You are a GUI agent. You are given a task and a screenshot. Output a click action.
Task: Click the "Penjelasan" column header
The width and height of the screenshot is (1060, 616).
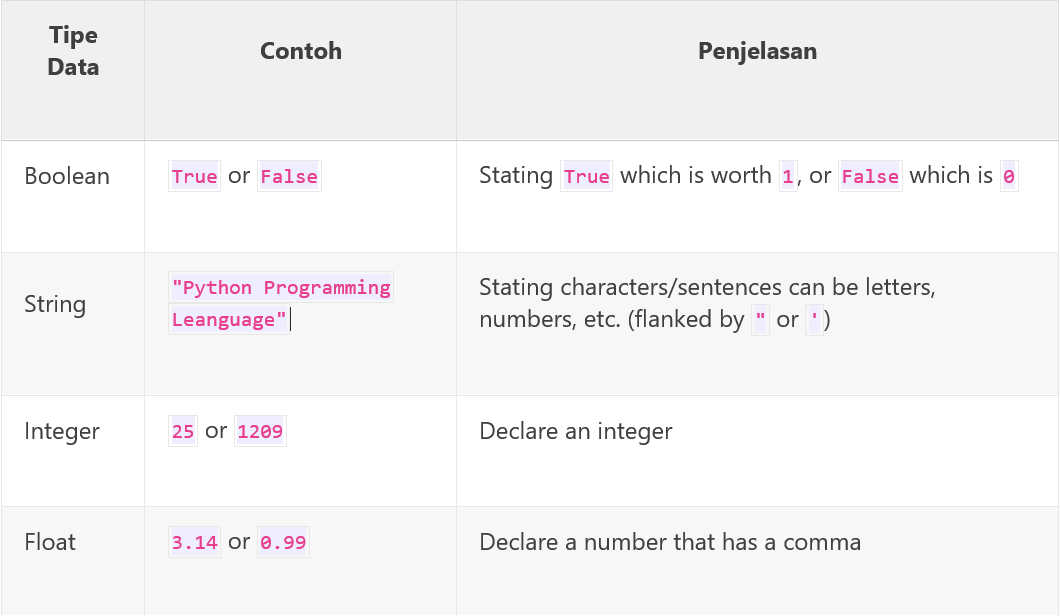click(757, 51)
